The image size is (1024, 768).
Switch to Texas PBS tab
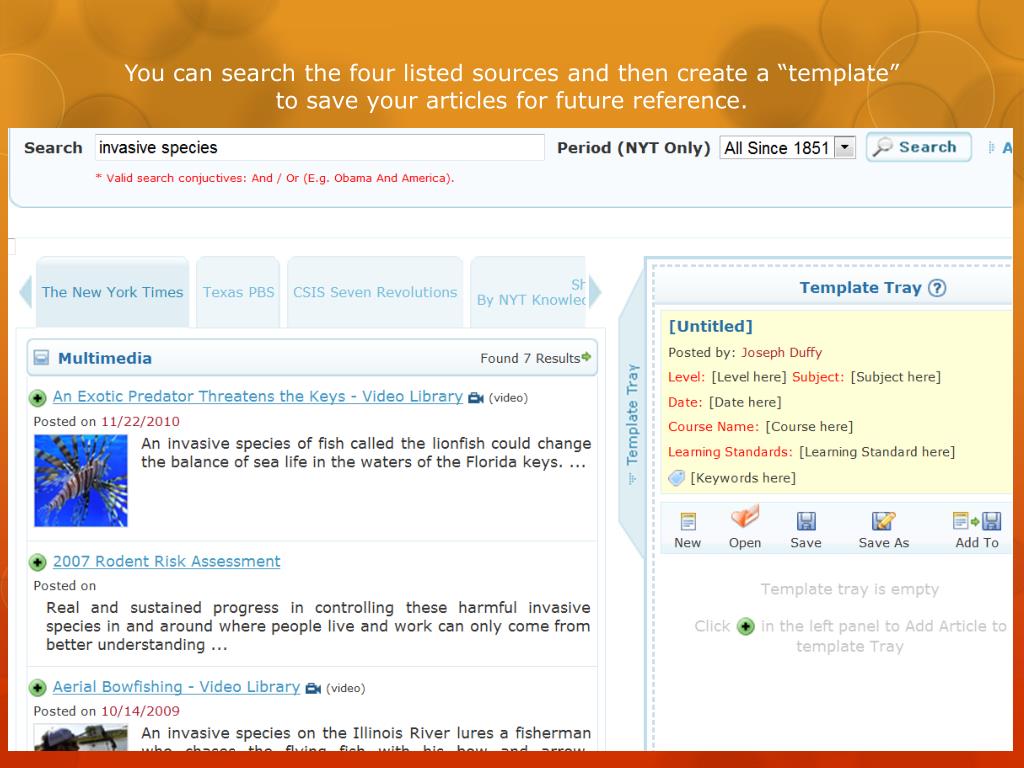(238, 293)
